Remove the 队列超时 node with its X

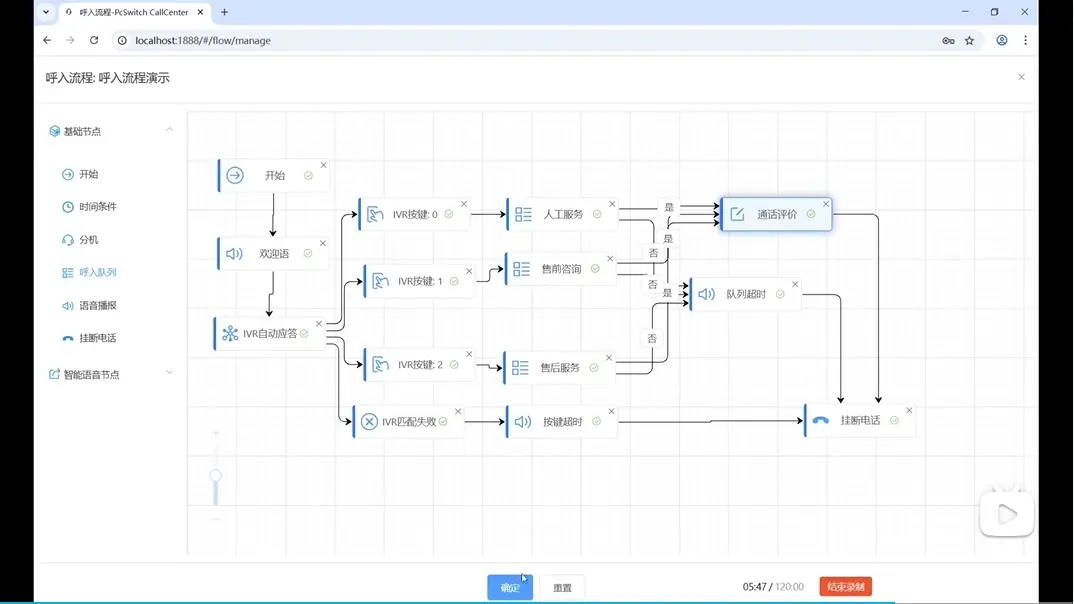[x=795, y=284]
